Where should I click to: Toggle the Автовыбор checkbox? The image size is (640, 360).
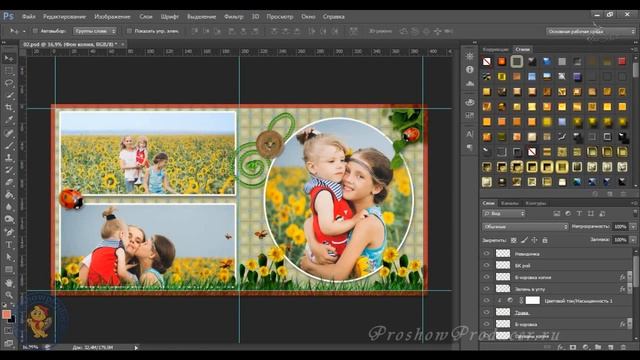35,31
